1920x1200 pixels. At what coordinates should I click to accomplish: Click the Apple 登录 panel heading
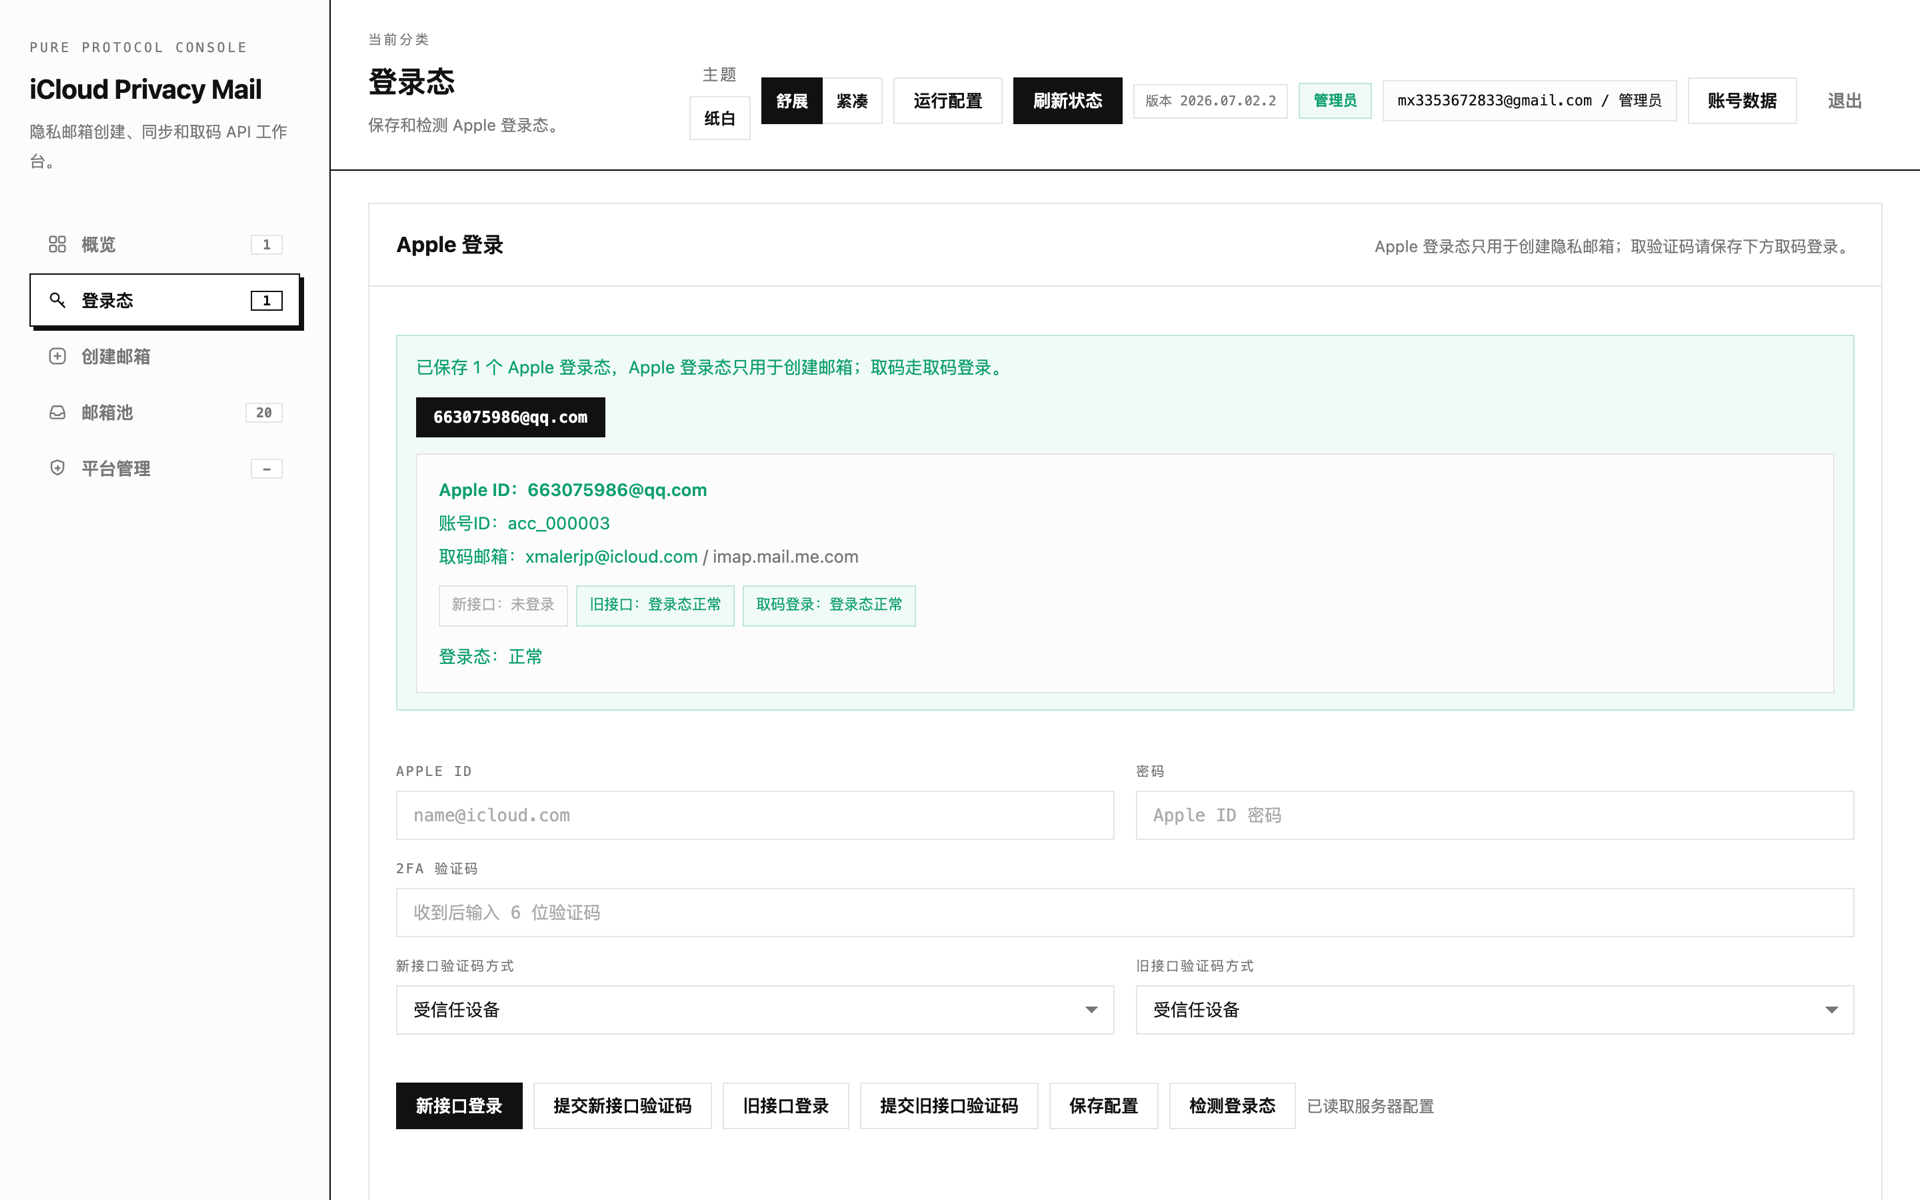(x=450, y=245)
